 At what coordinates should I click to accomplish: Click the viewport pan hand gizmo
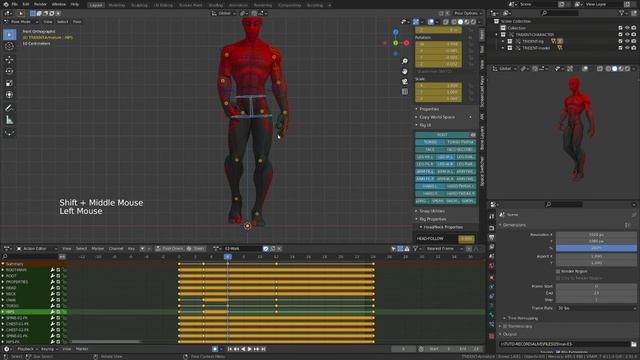coord(404,71)
